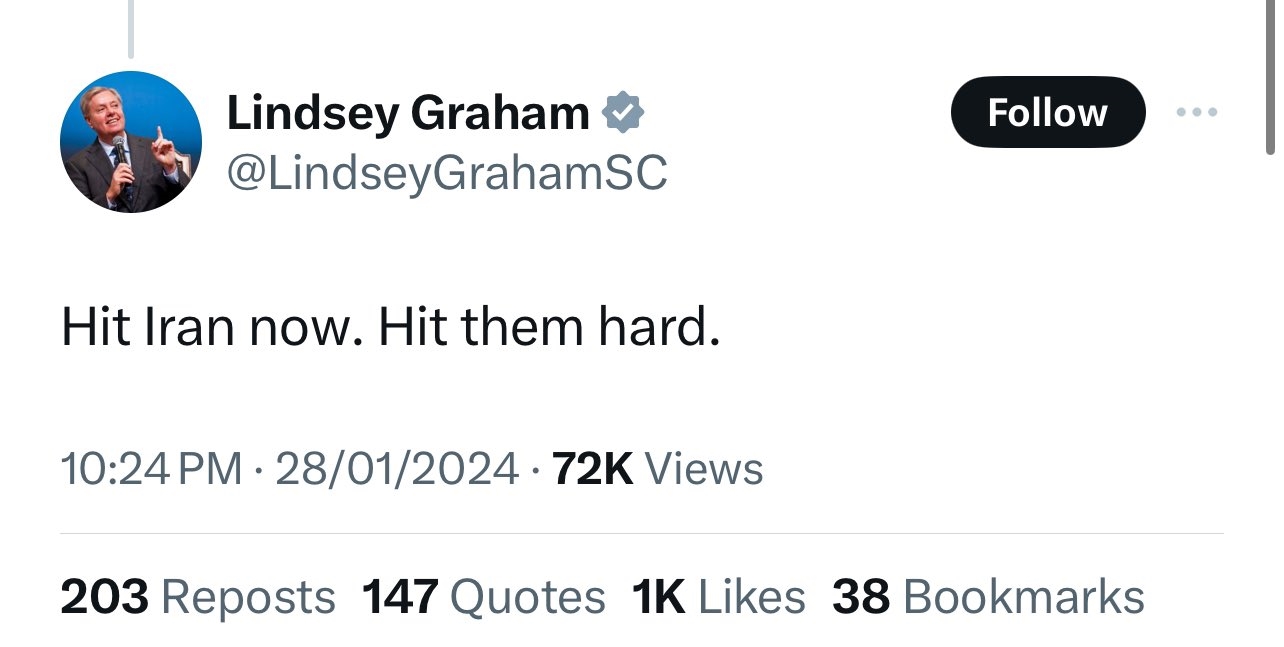Click the "Hit them hard." sentence
Screen dimensions: 1284x647
pos(549,328)
